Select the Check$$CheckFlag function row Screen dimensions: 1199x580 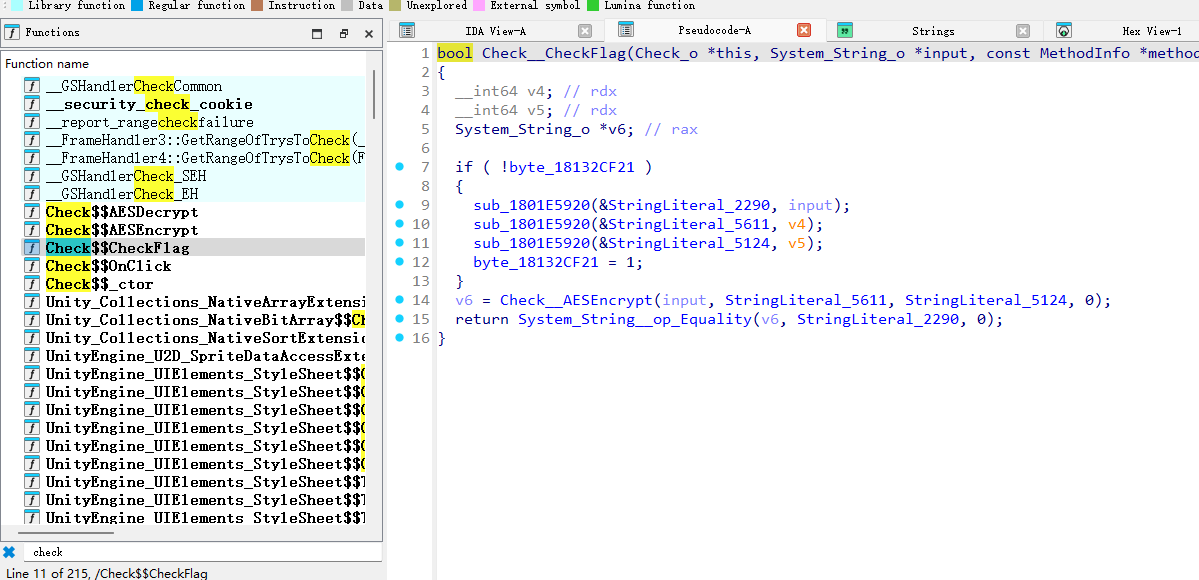tap(193, 247)
